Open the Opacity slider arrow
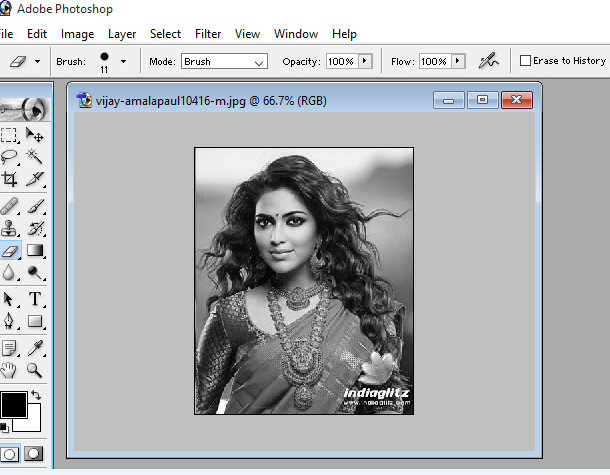The image size is (610, 475). 365,61
